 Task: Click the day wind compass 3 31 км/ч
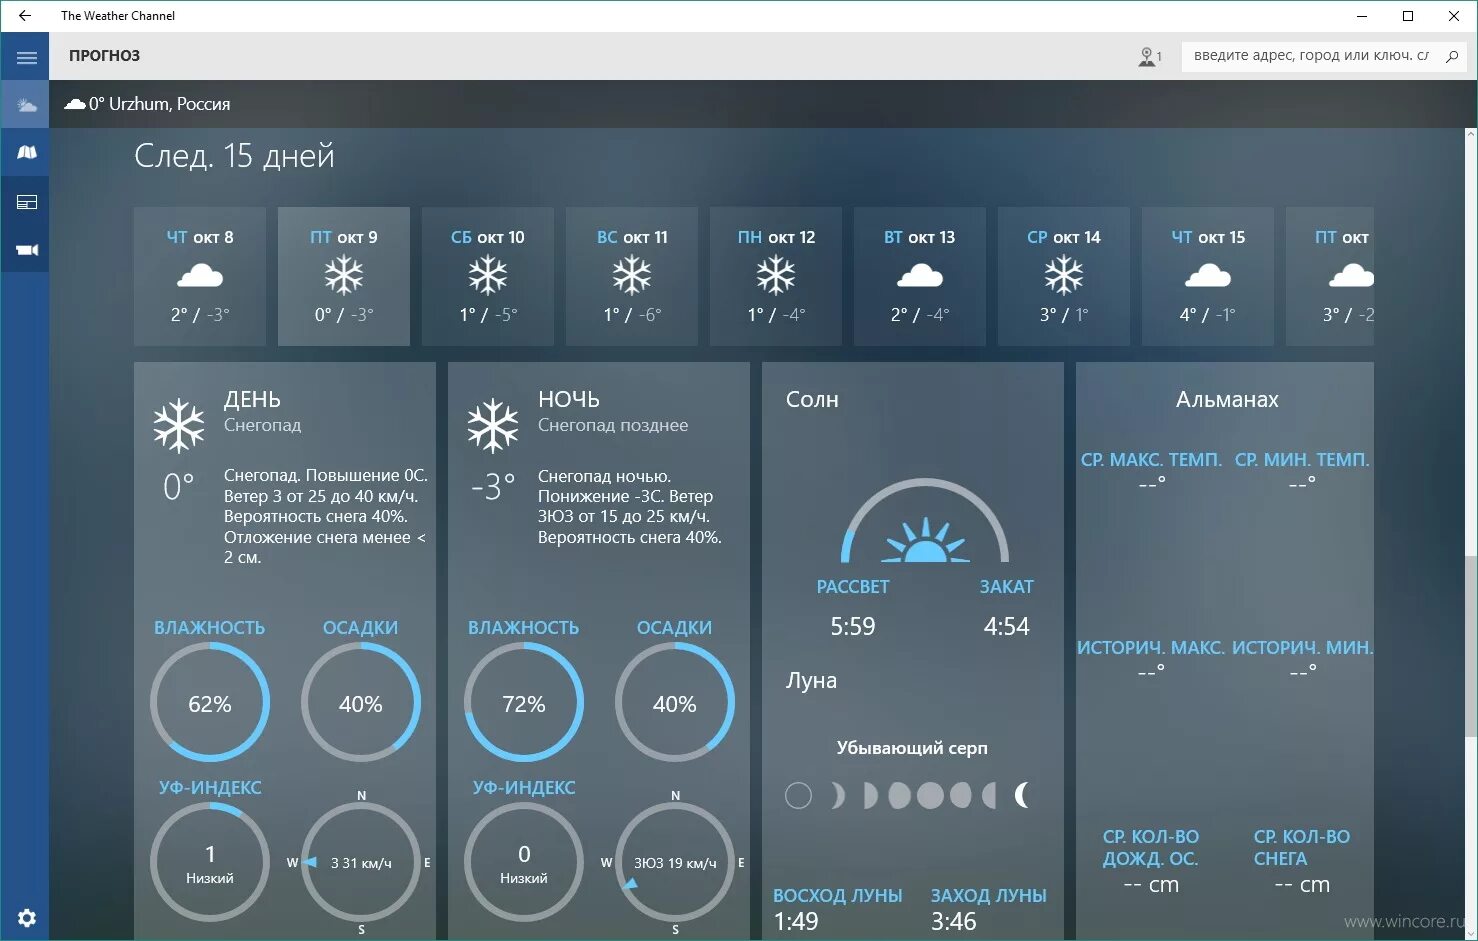point(361,862)
